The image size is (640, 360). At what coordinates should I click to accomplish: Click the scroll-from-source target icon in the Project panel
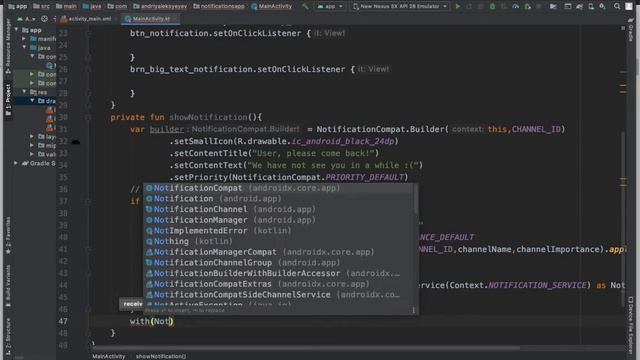pos(44,19)
